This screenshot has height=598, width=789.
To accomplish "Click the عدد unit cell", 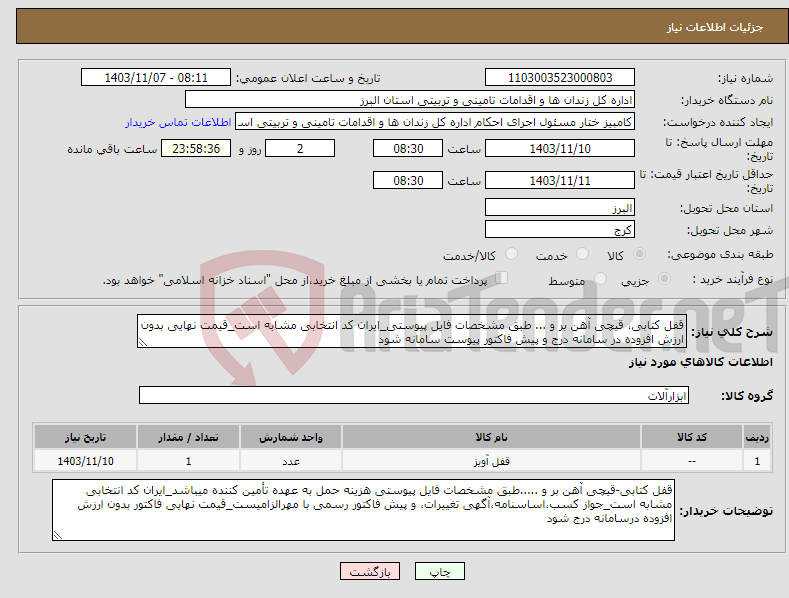I will (291, 461).
